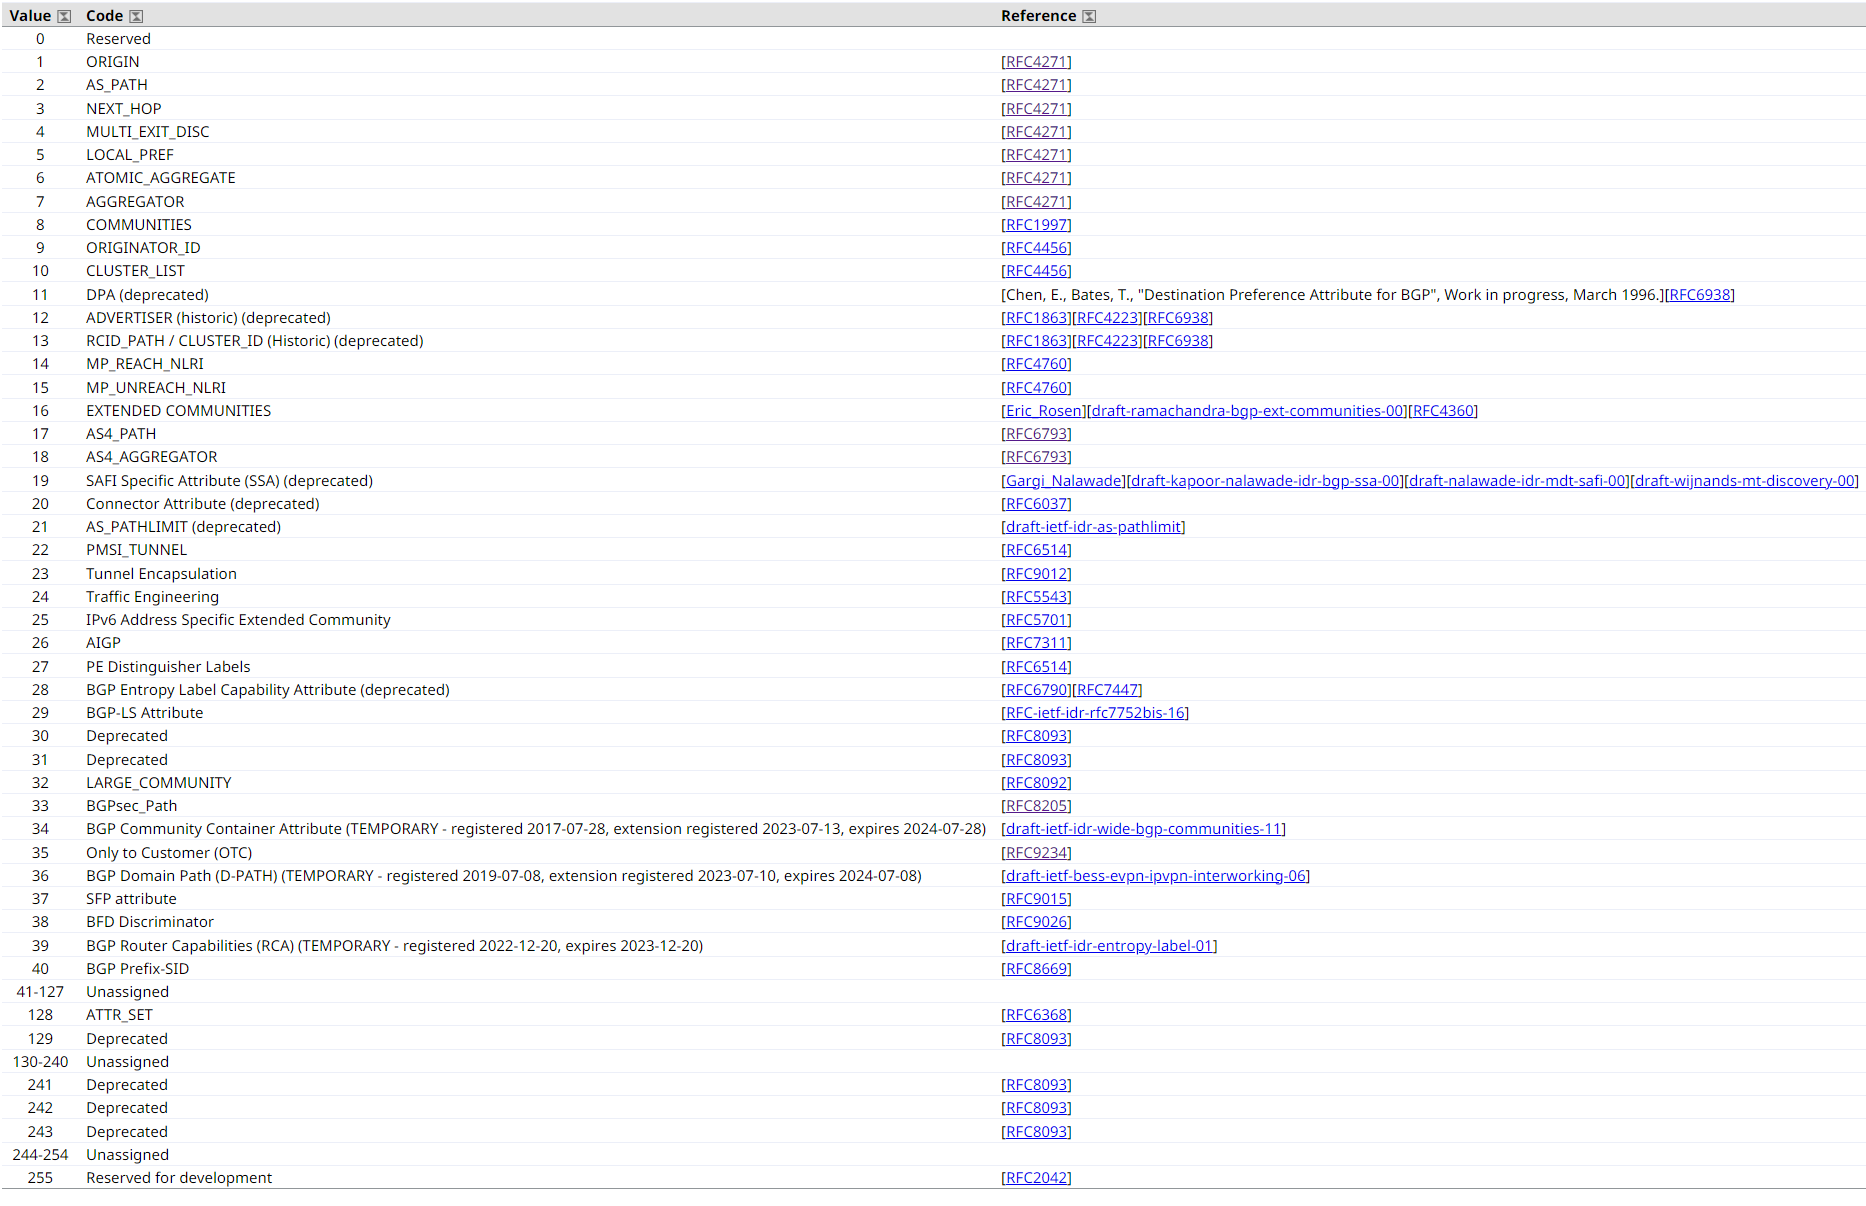Open RFC9026 BFD Discriminator link
The width and height of the screenshot is (1866, 1206).
(1036, 922)
